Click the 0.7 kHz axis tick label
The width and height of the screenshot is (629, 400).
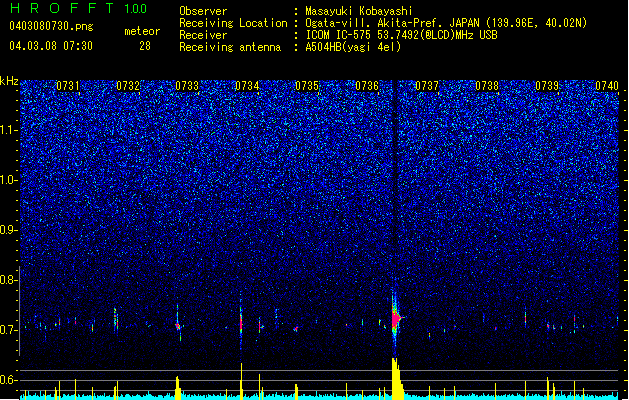(9, 330)
